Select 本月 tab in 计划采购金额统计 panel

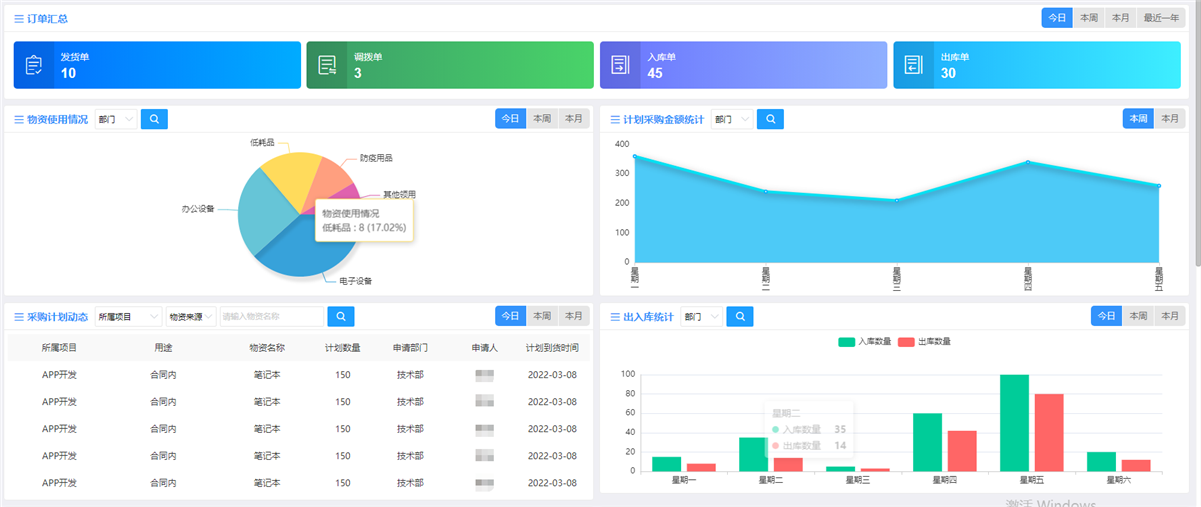point(1170,118)
